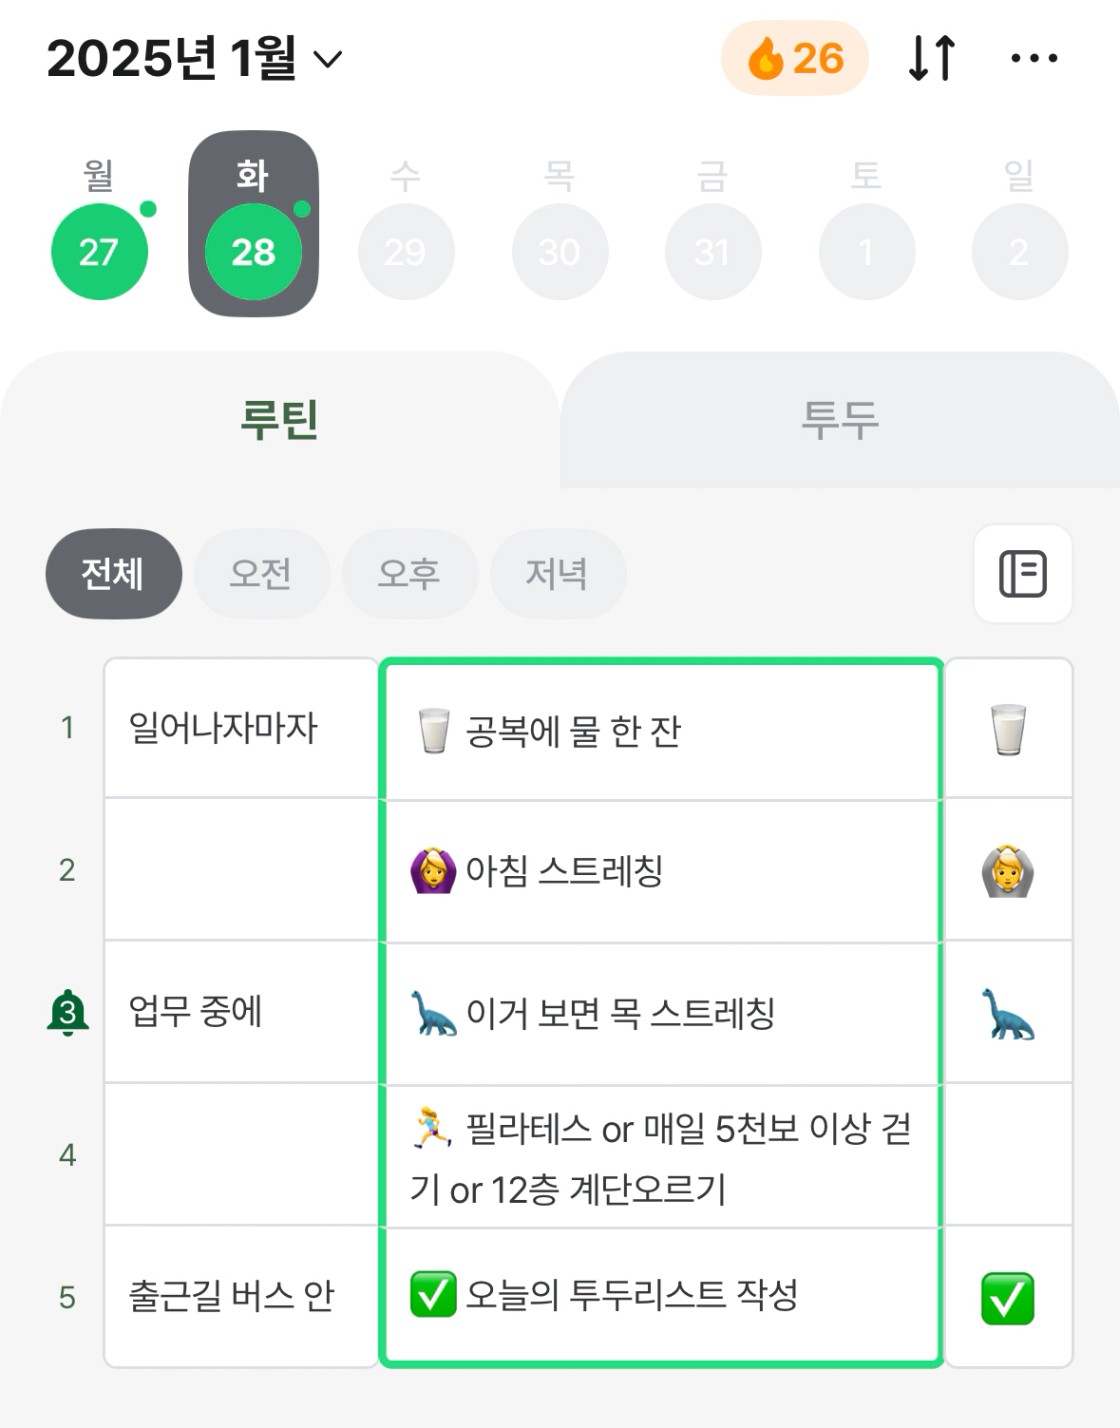Viewport: 1120px width, 1428px height.
Task: Mark morning stretching done via person icon
Action: 1008,871
